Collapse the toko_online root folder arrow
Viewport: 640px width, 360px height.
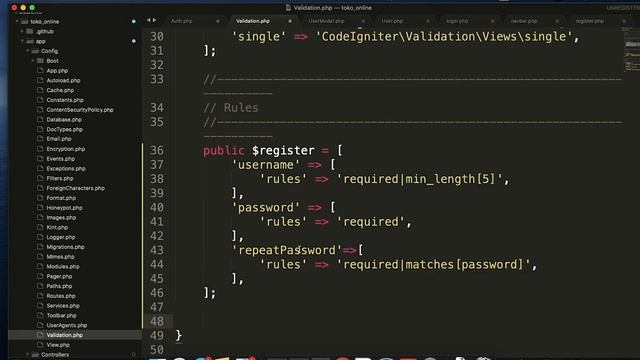click(x=17, y=21)
